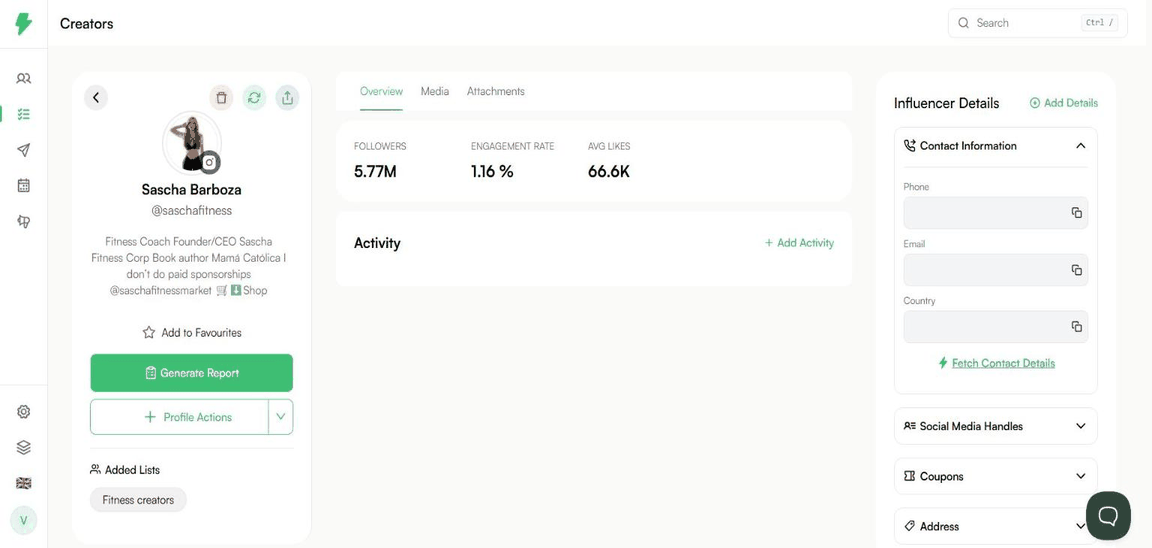Screen dimensions: 1152x548
Task: Click Add Details in Influencer Details
Action: click(1064, 103)
